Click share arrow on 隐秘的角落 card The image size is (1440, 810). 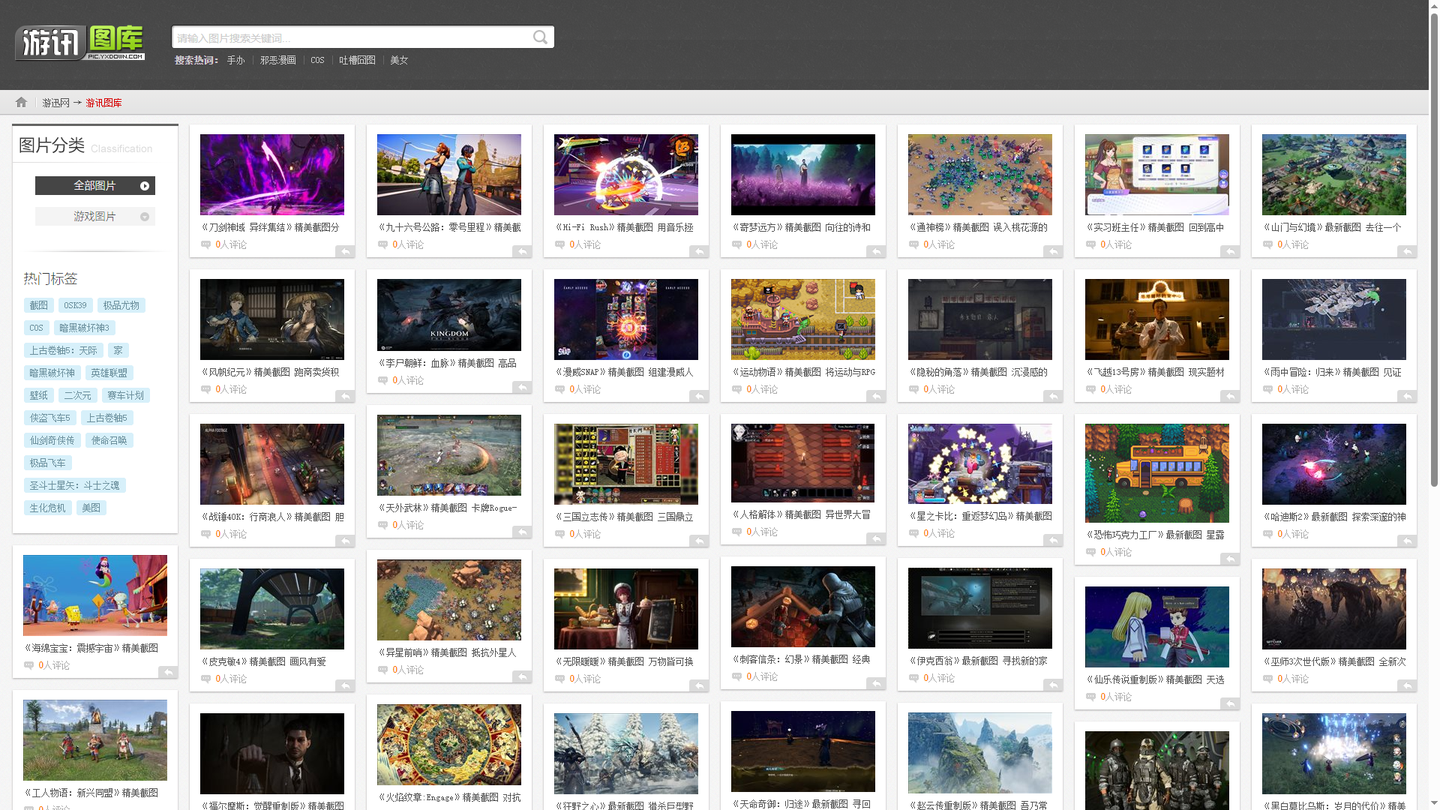(x=1053, y=397)
